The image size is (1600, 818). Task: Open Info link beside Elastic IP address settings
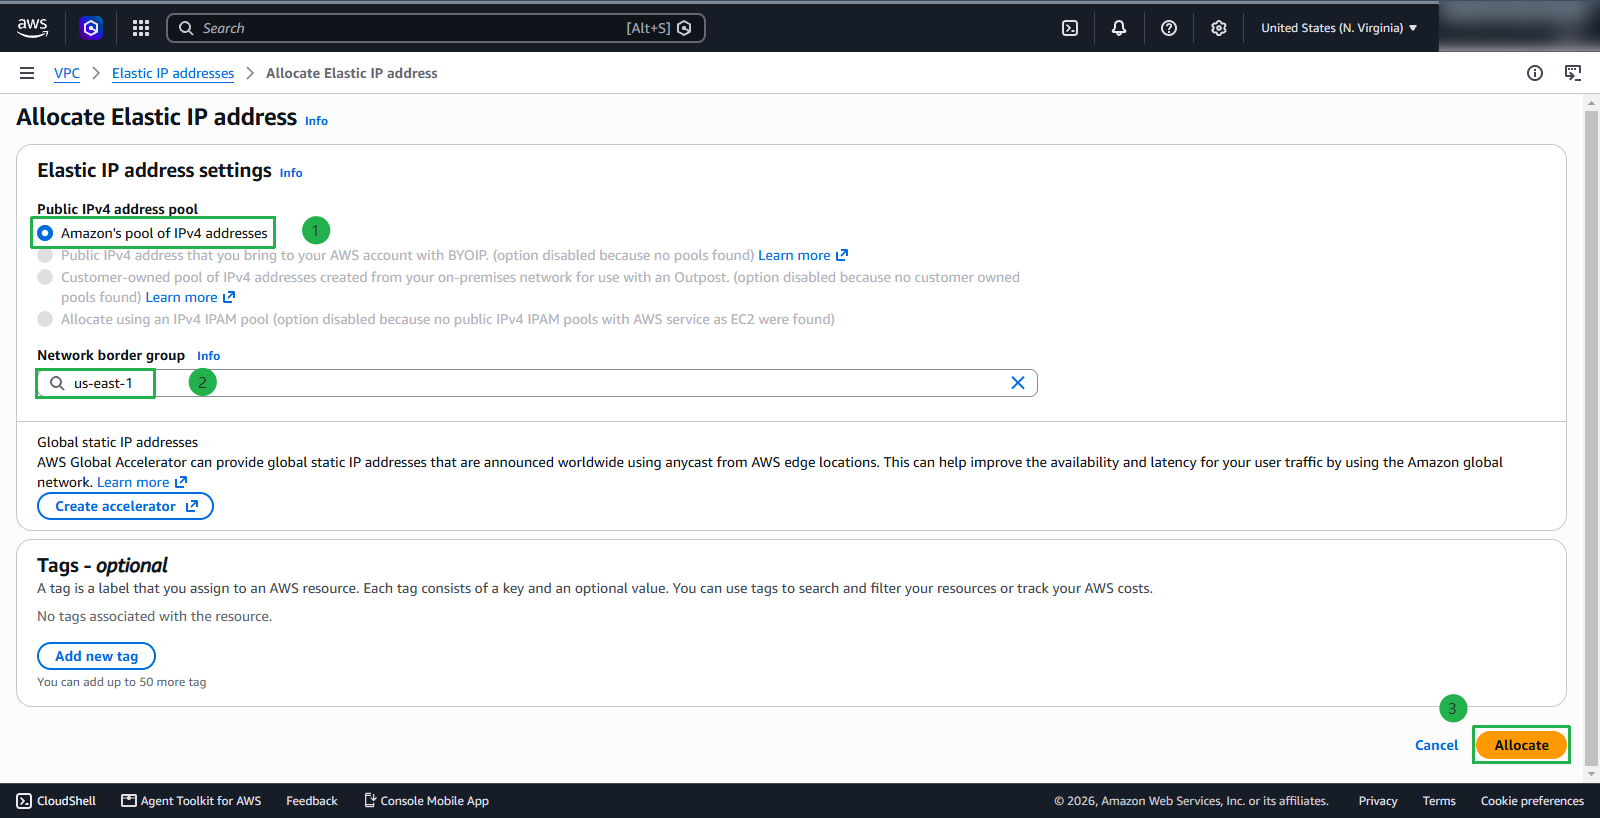[x=291, y=173]
